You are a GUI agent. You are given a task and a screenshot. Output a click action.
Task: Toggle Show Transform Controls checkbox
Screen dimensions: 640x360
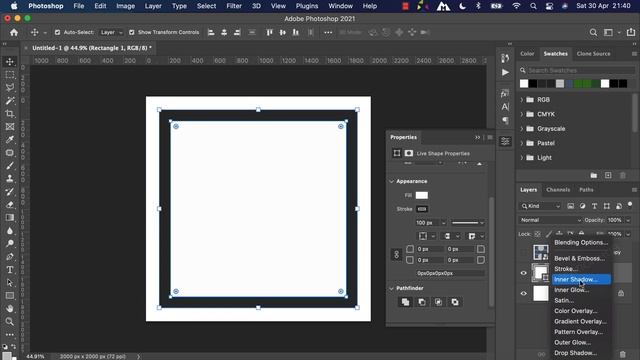pyautogui.click(x=131, y=32)
